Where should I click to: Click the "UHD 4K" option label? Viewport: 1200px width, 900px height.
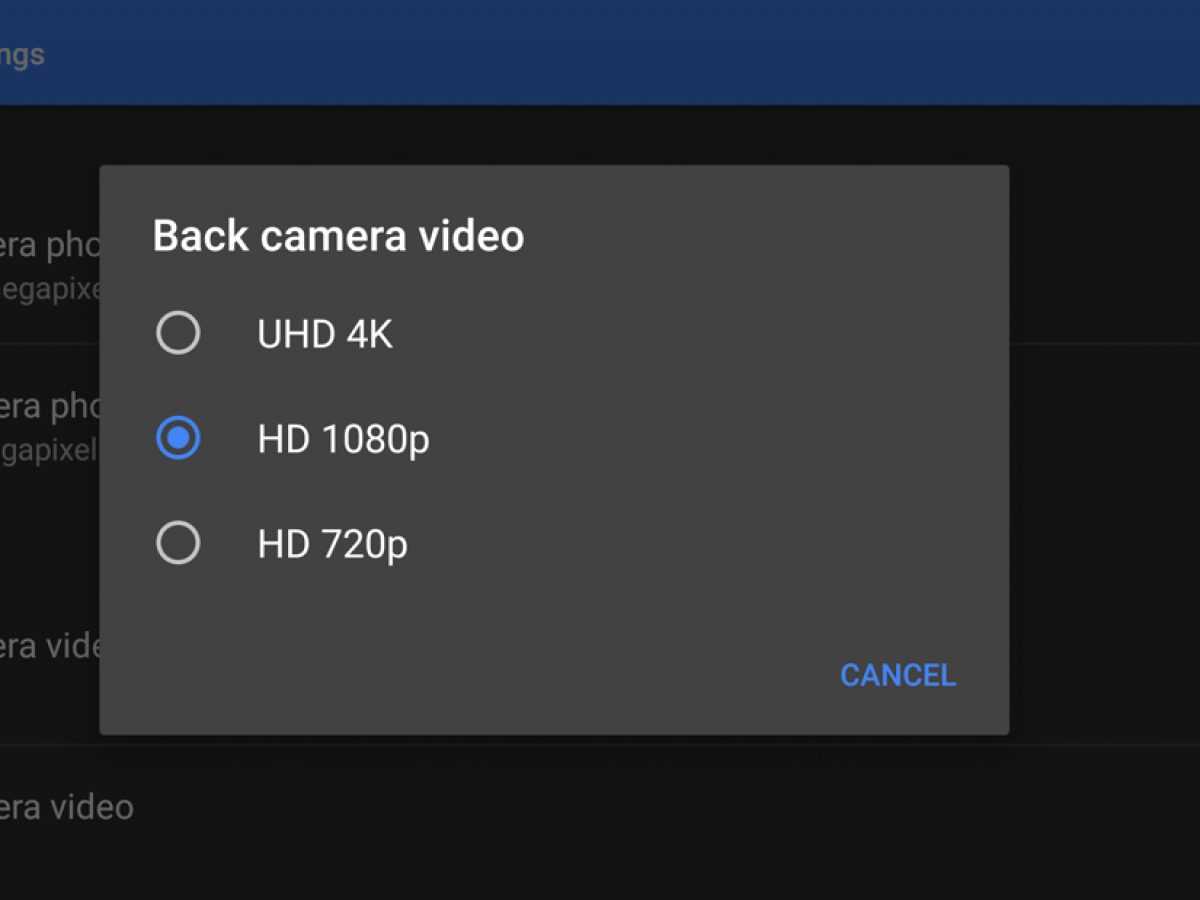tap(325, 334)
